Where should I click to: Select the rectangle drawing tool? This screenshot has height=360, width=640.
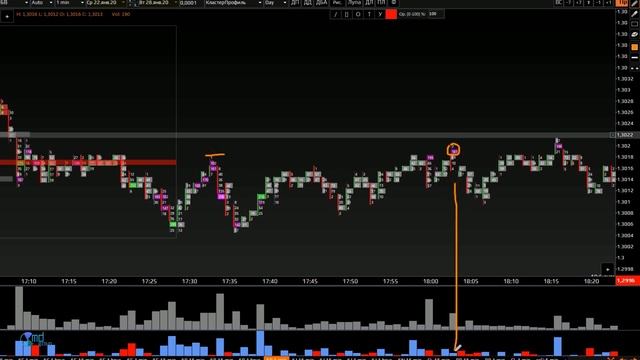coord(347,14)
